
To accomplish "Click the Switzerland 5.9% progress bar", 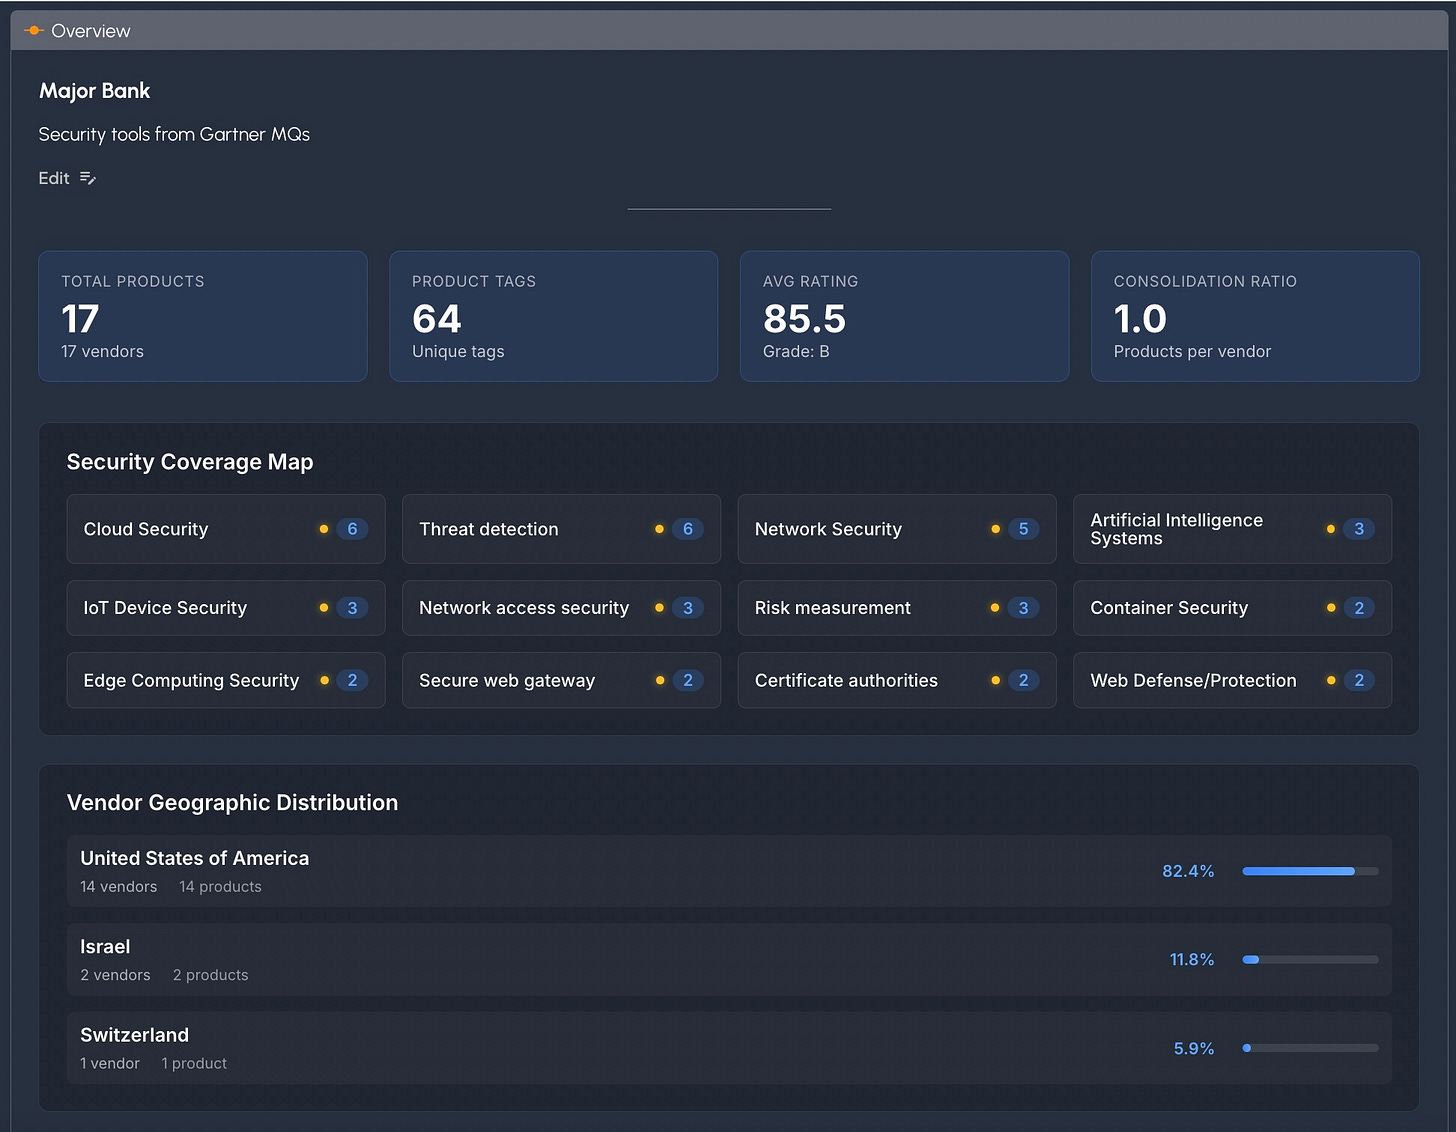I will coord(1310,1048).
